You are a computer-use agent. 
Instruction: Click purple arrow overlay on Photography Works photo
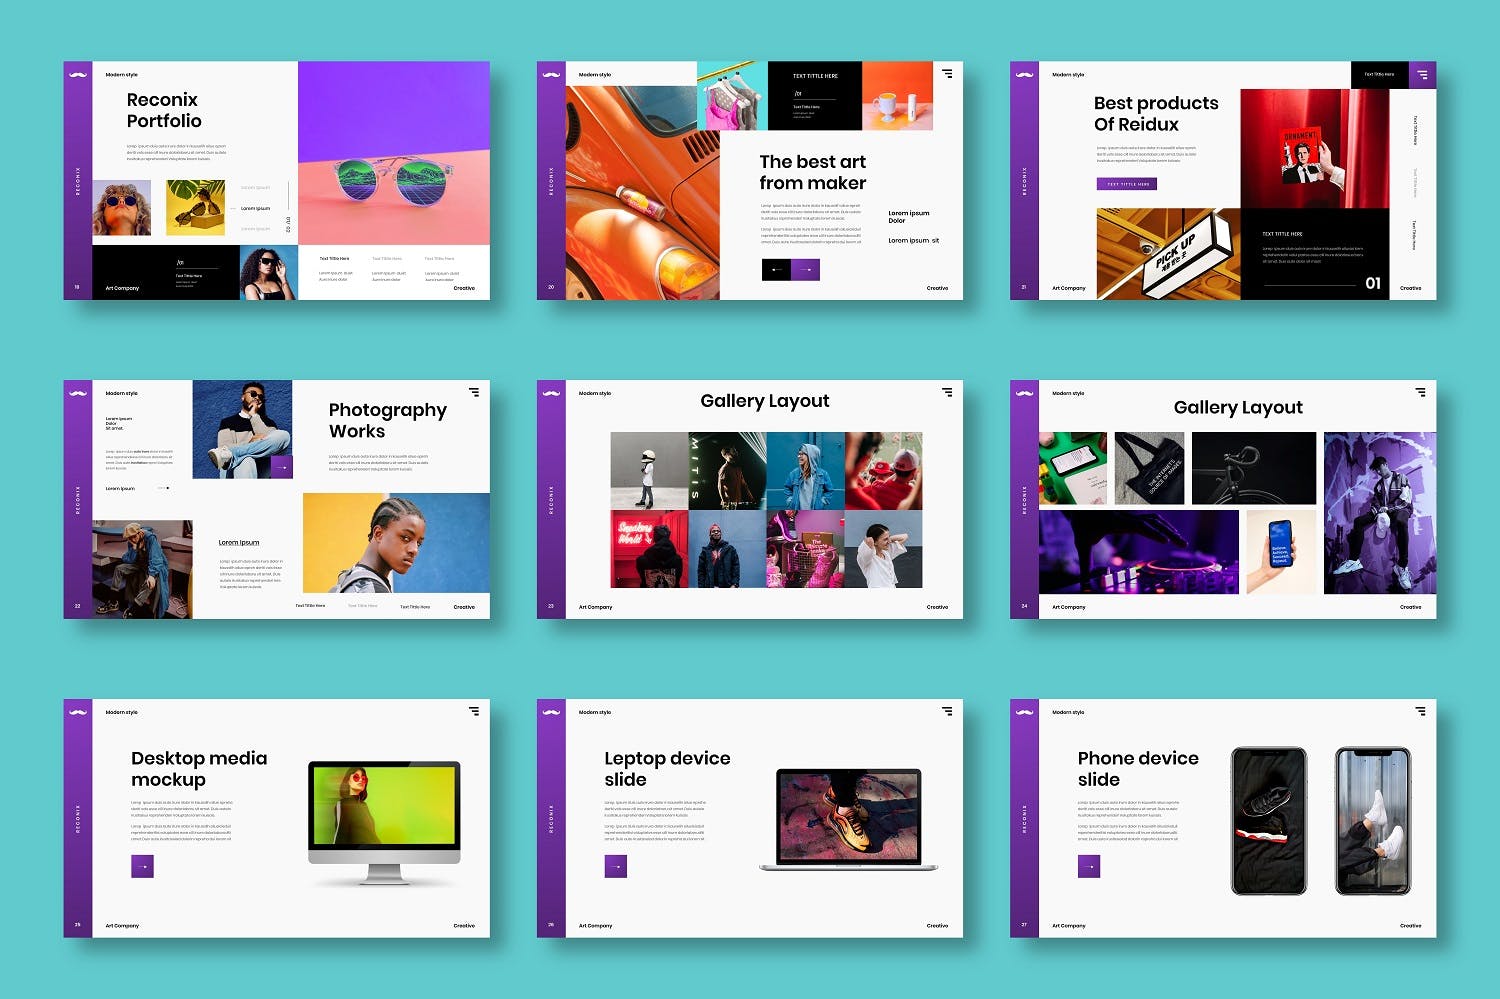(282, 467)
